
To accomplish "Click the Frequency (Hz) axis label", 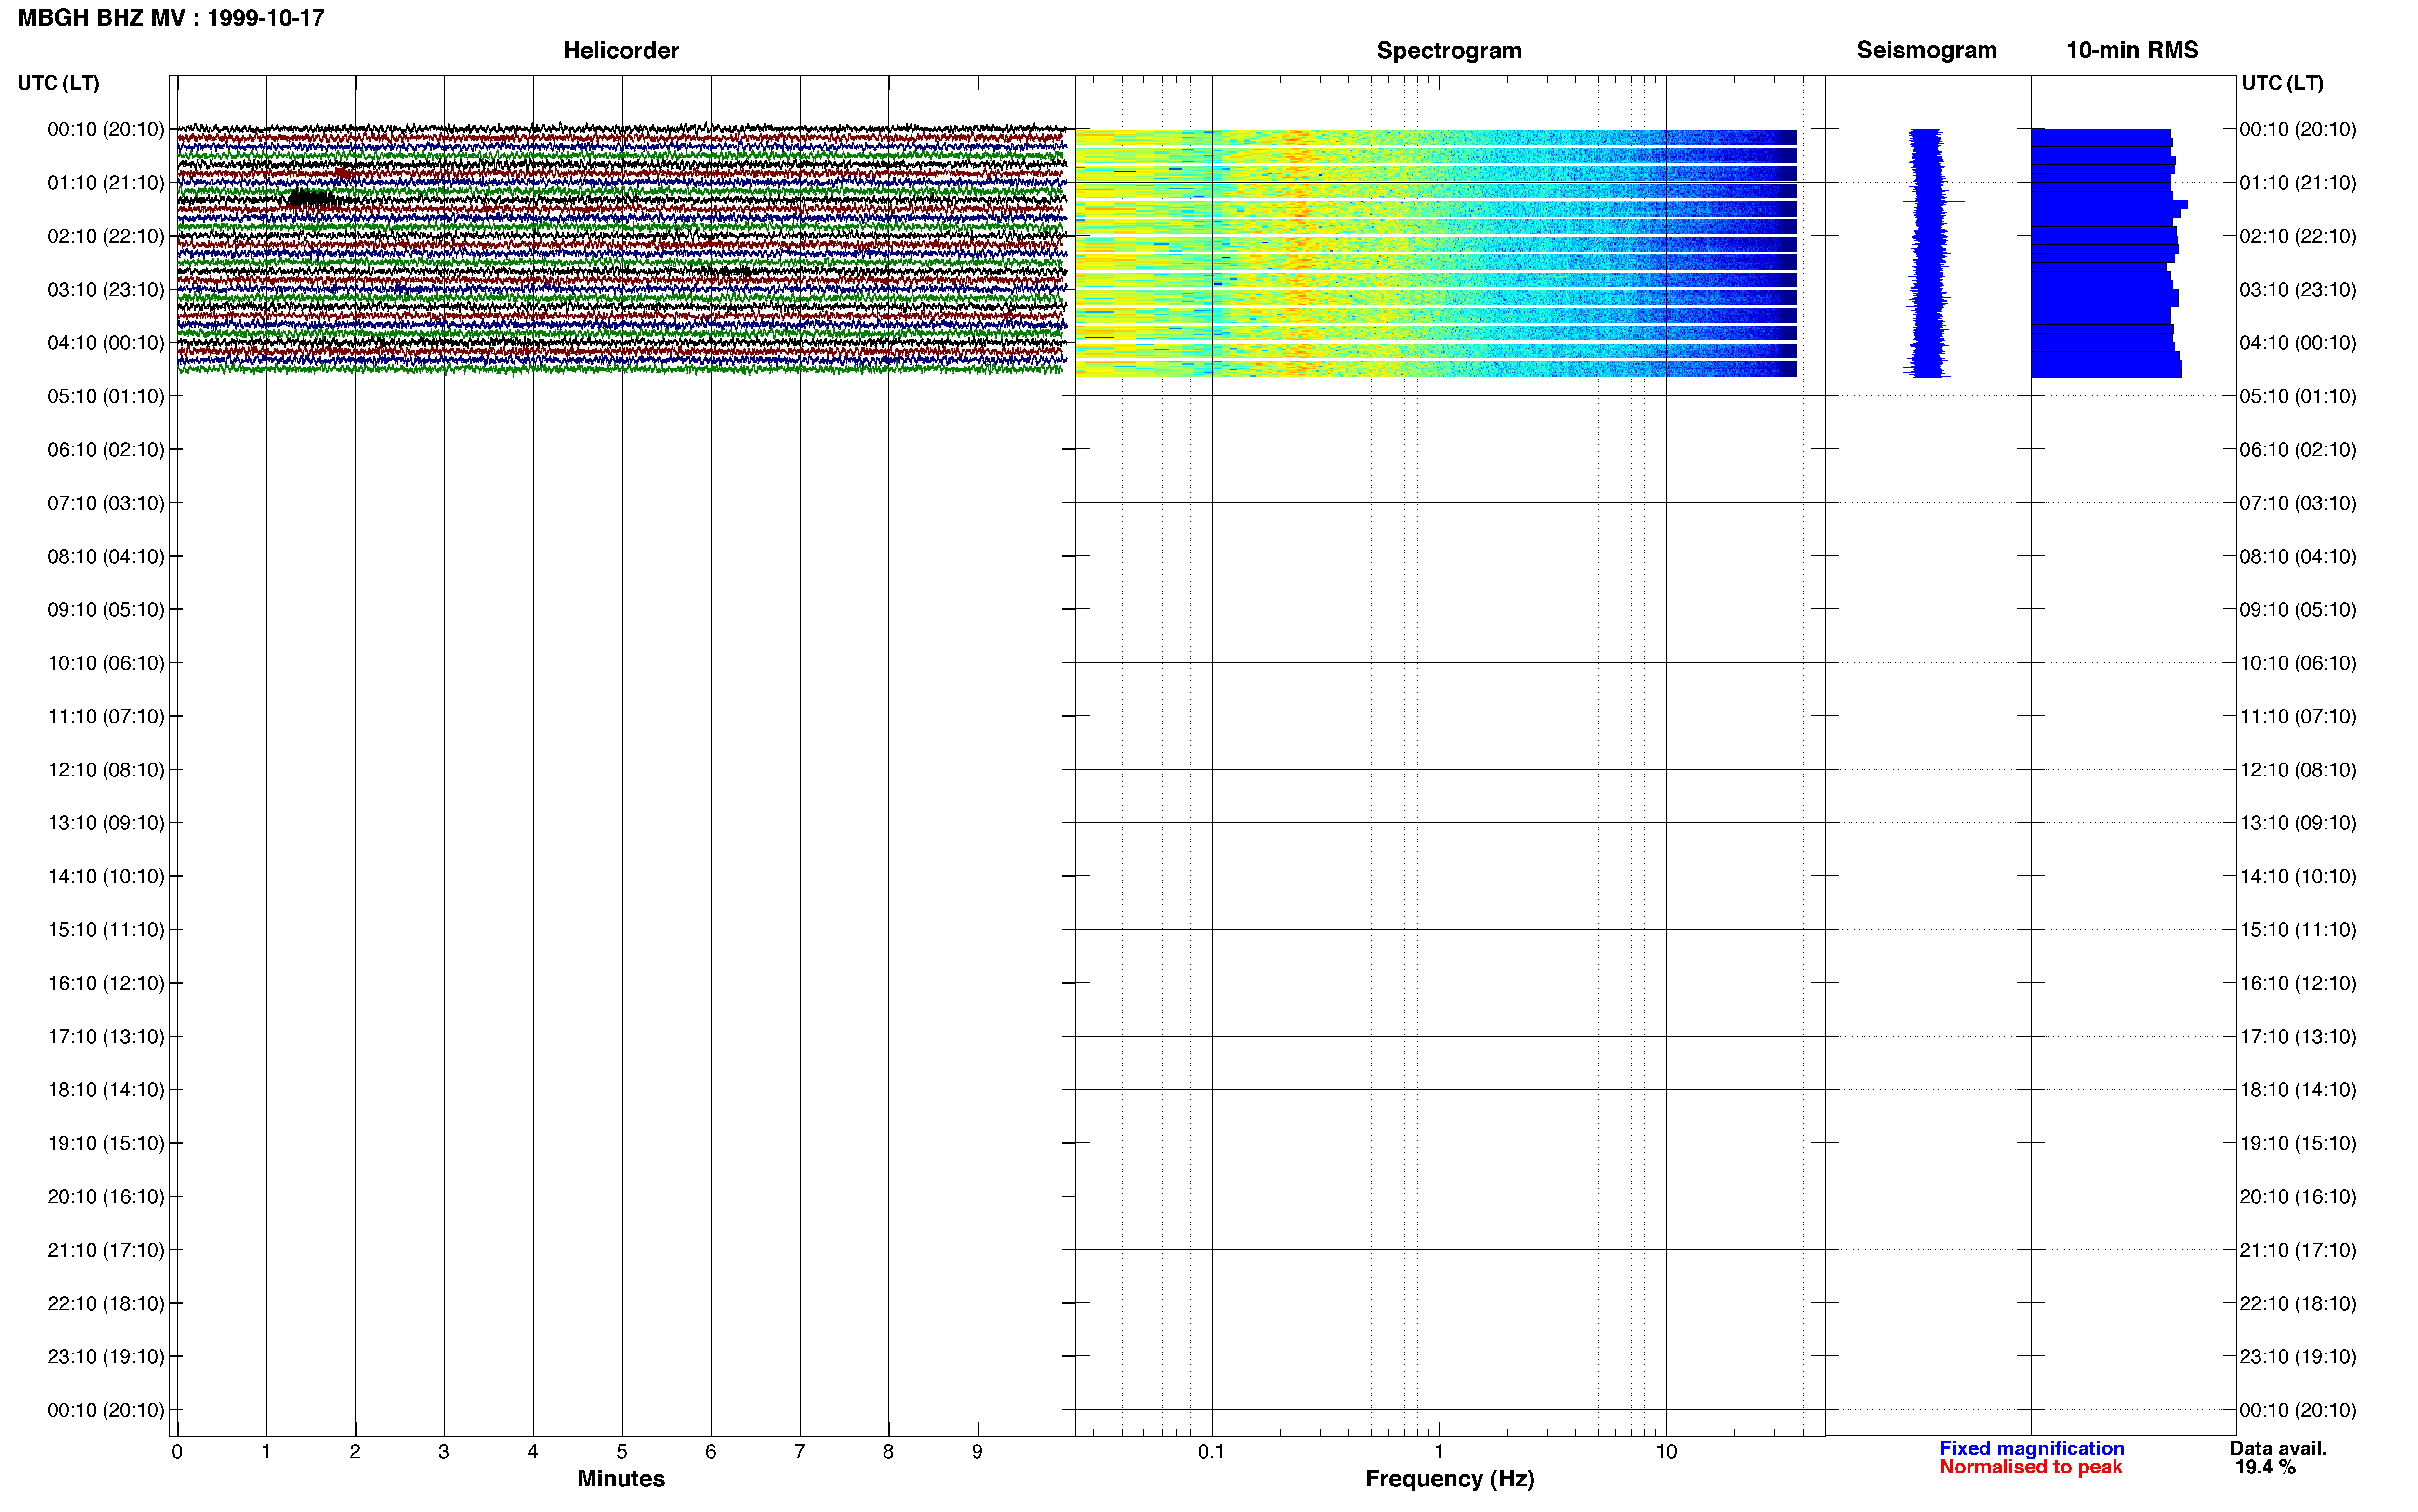I will click(1449, 1479).
